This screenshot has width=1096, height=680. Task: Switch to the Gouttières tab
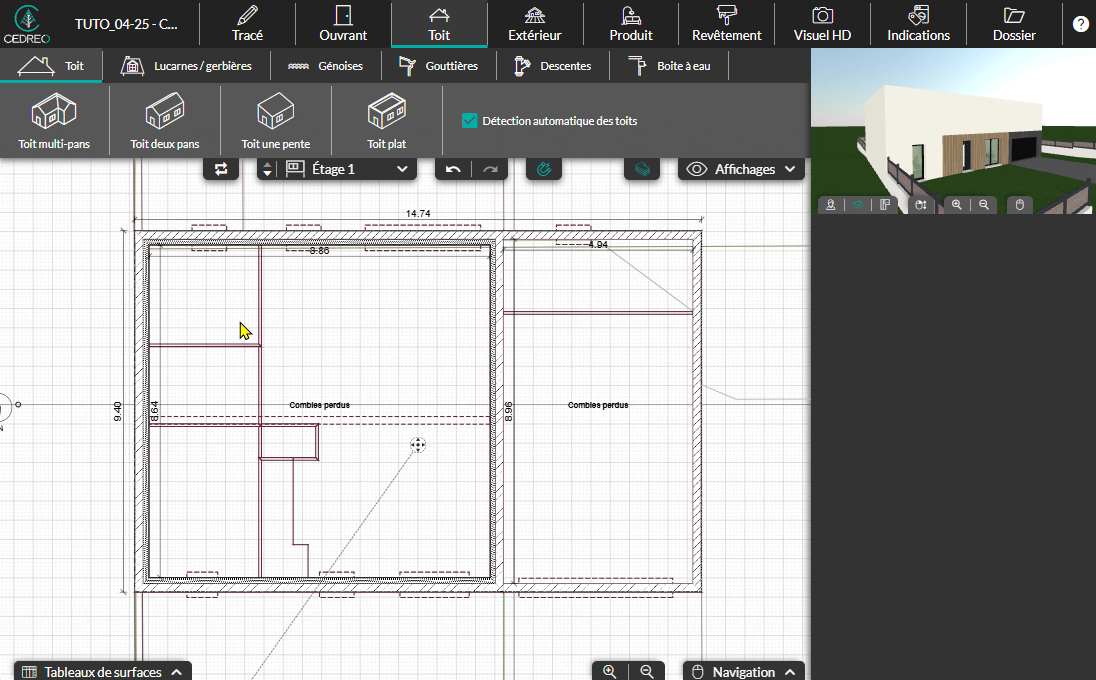[438, 66]
